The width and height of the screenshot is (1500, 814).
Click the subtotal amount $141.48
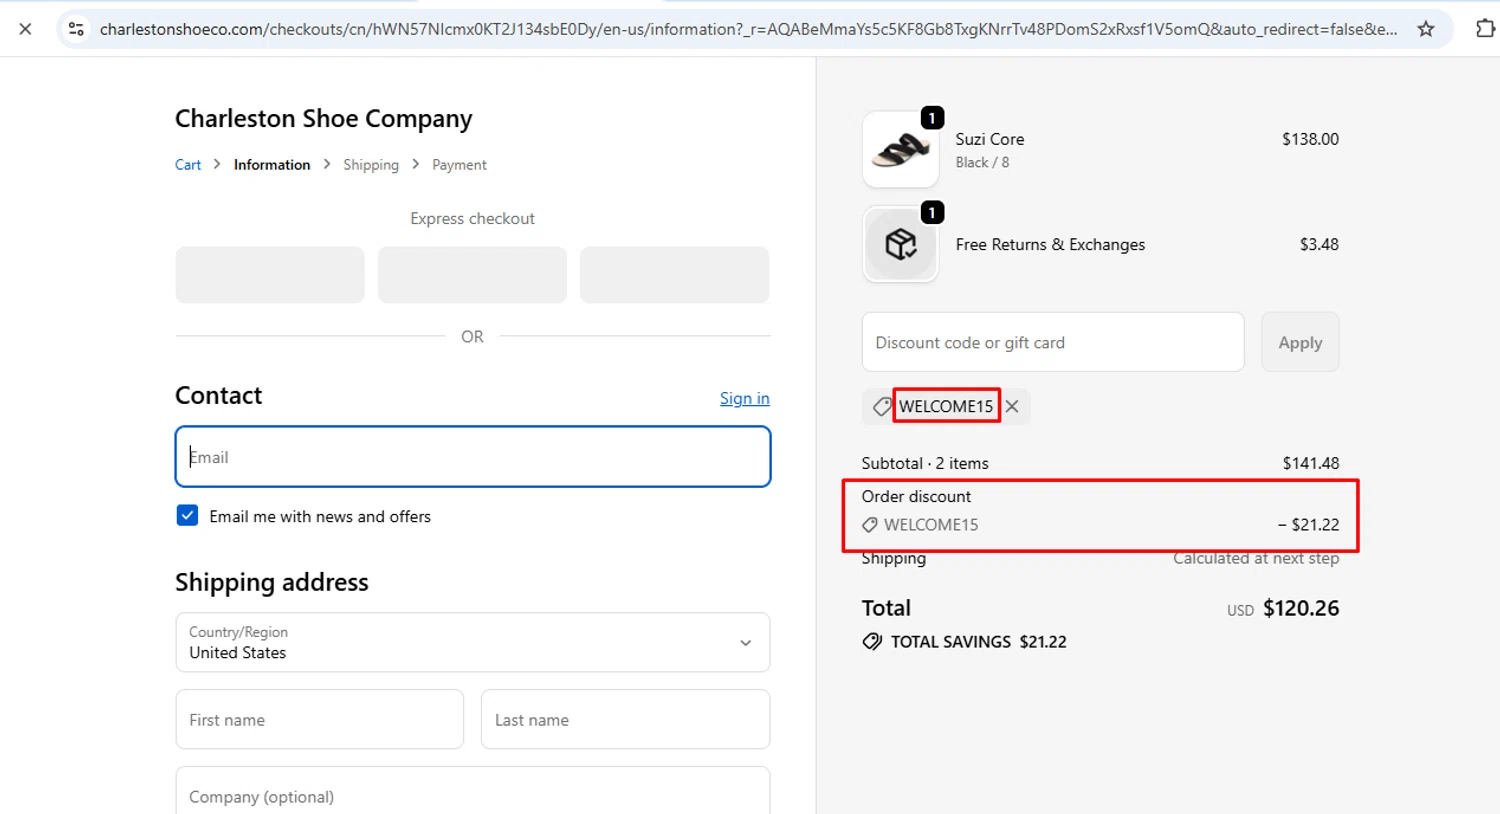tap(1310, 463)
